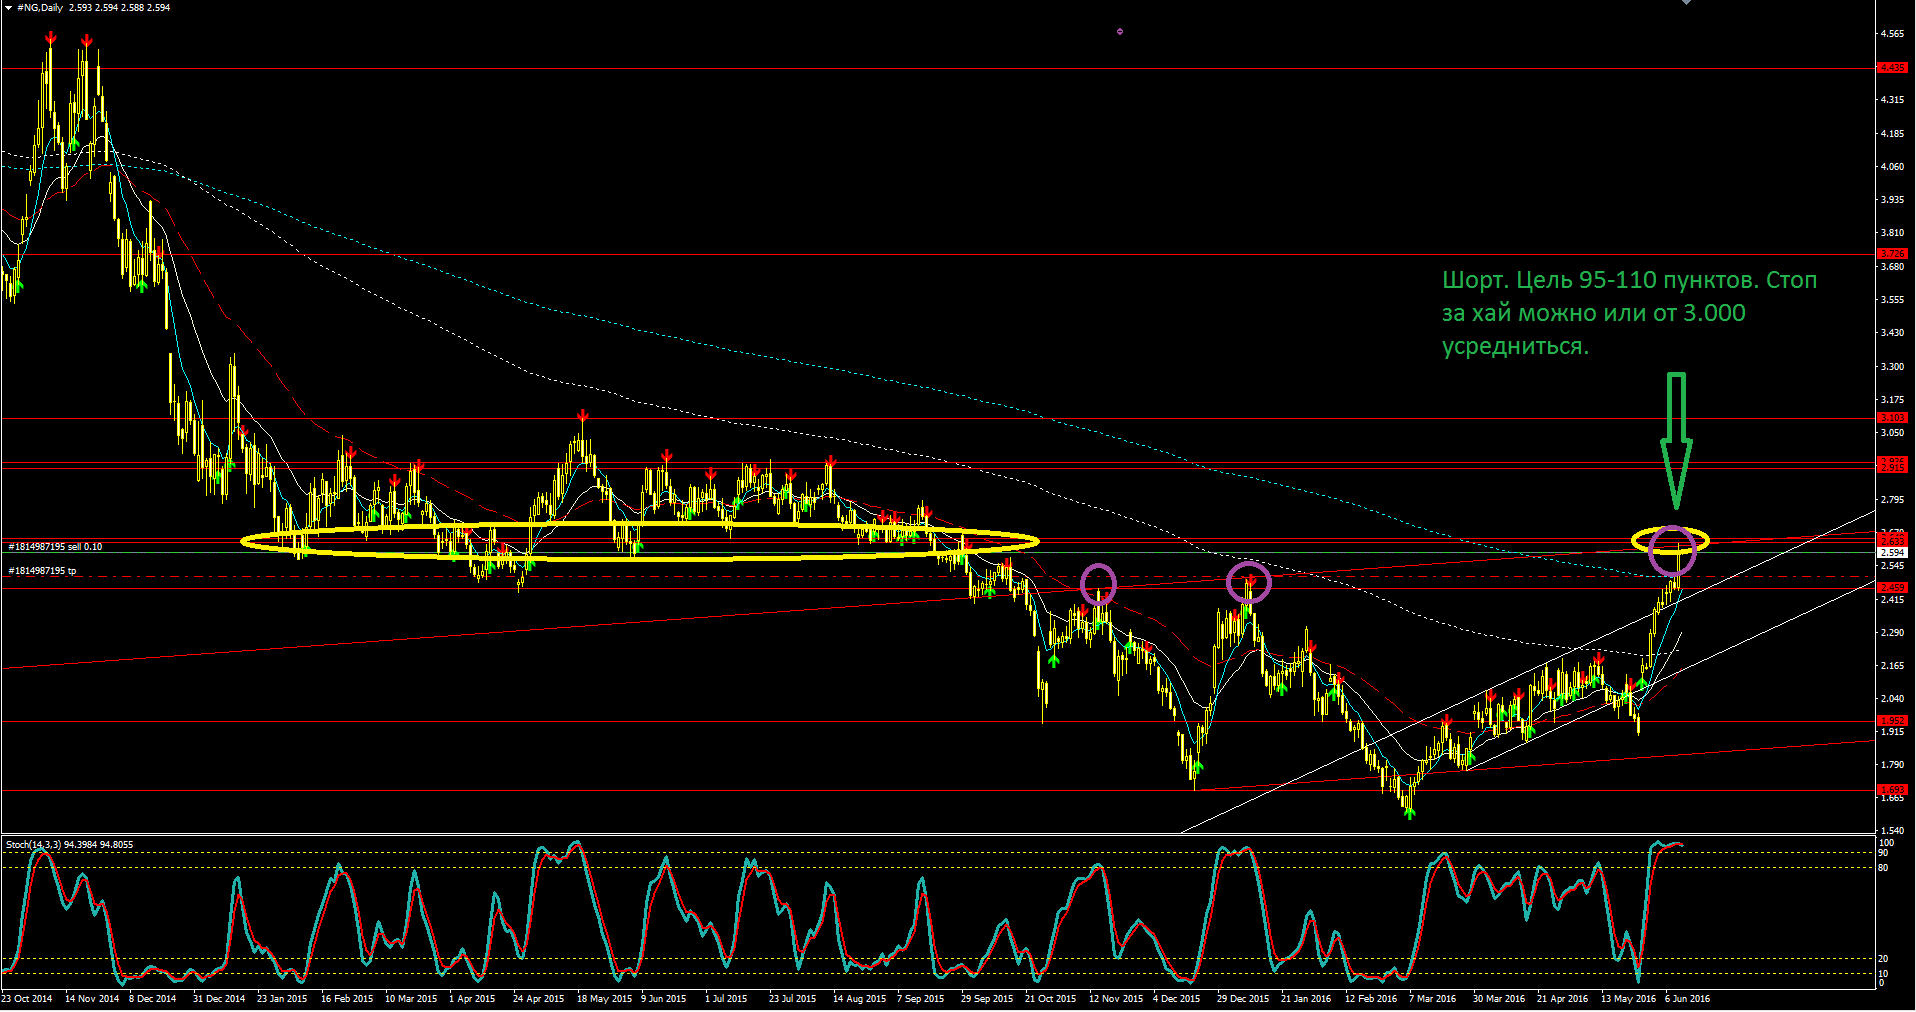Click date label 1 Apr 2015

[x=472, y=999]
